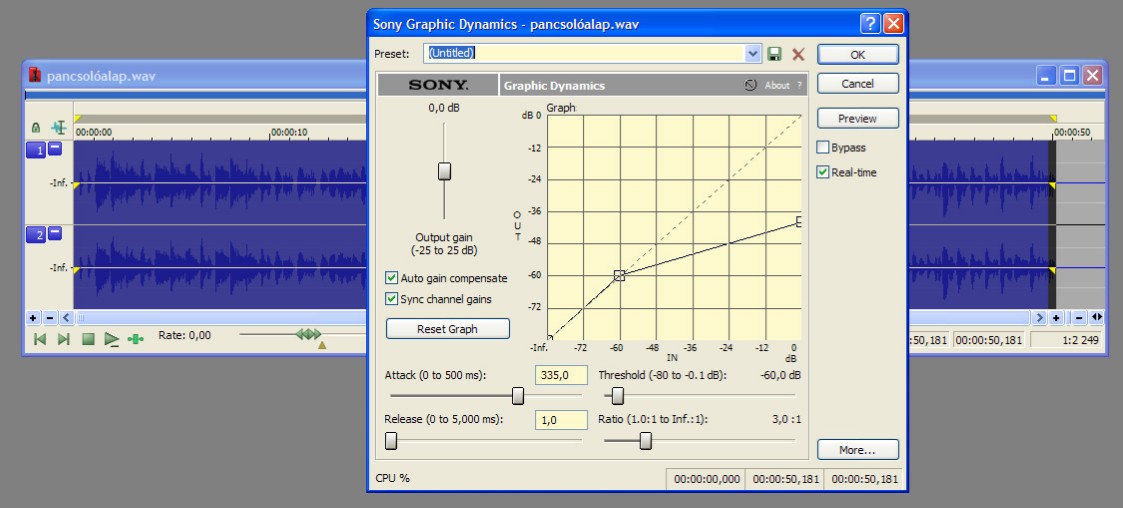Viewport: 1123px width, 508px height.
Task: Toggle Auto gain compensate checkbox
Action: click(x=392, y=278)
